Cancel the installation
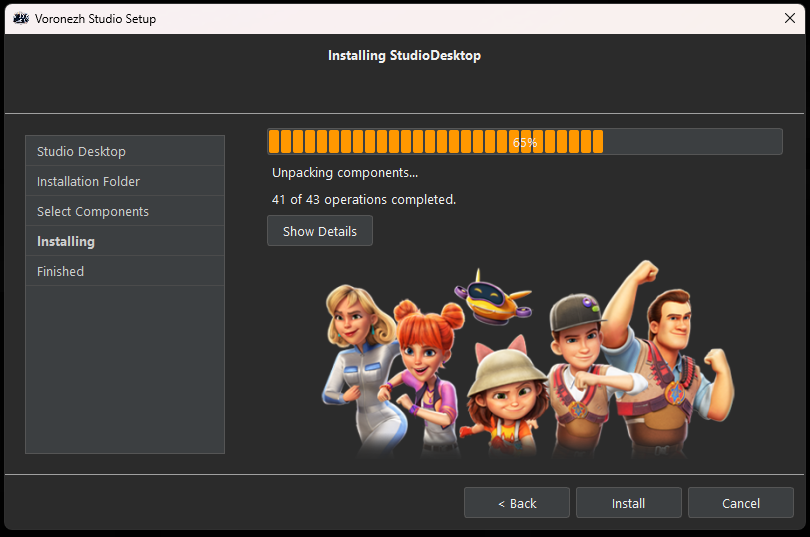Screen dimensions: 810x537 (x=741, y=502)
